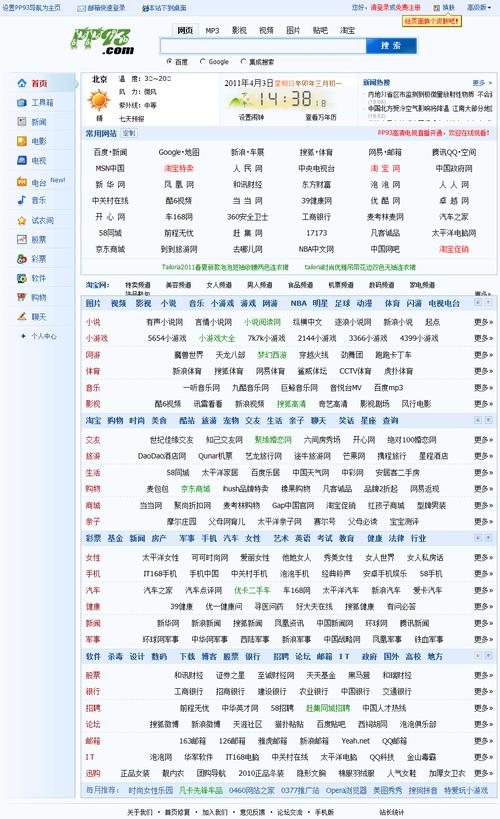The height and width of the screenshot is (819, 500).
Task: Switch to the 影视 search tab
Action: point(239,30)
